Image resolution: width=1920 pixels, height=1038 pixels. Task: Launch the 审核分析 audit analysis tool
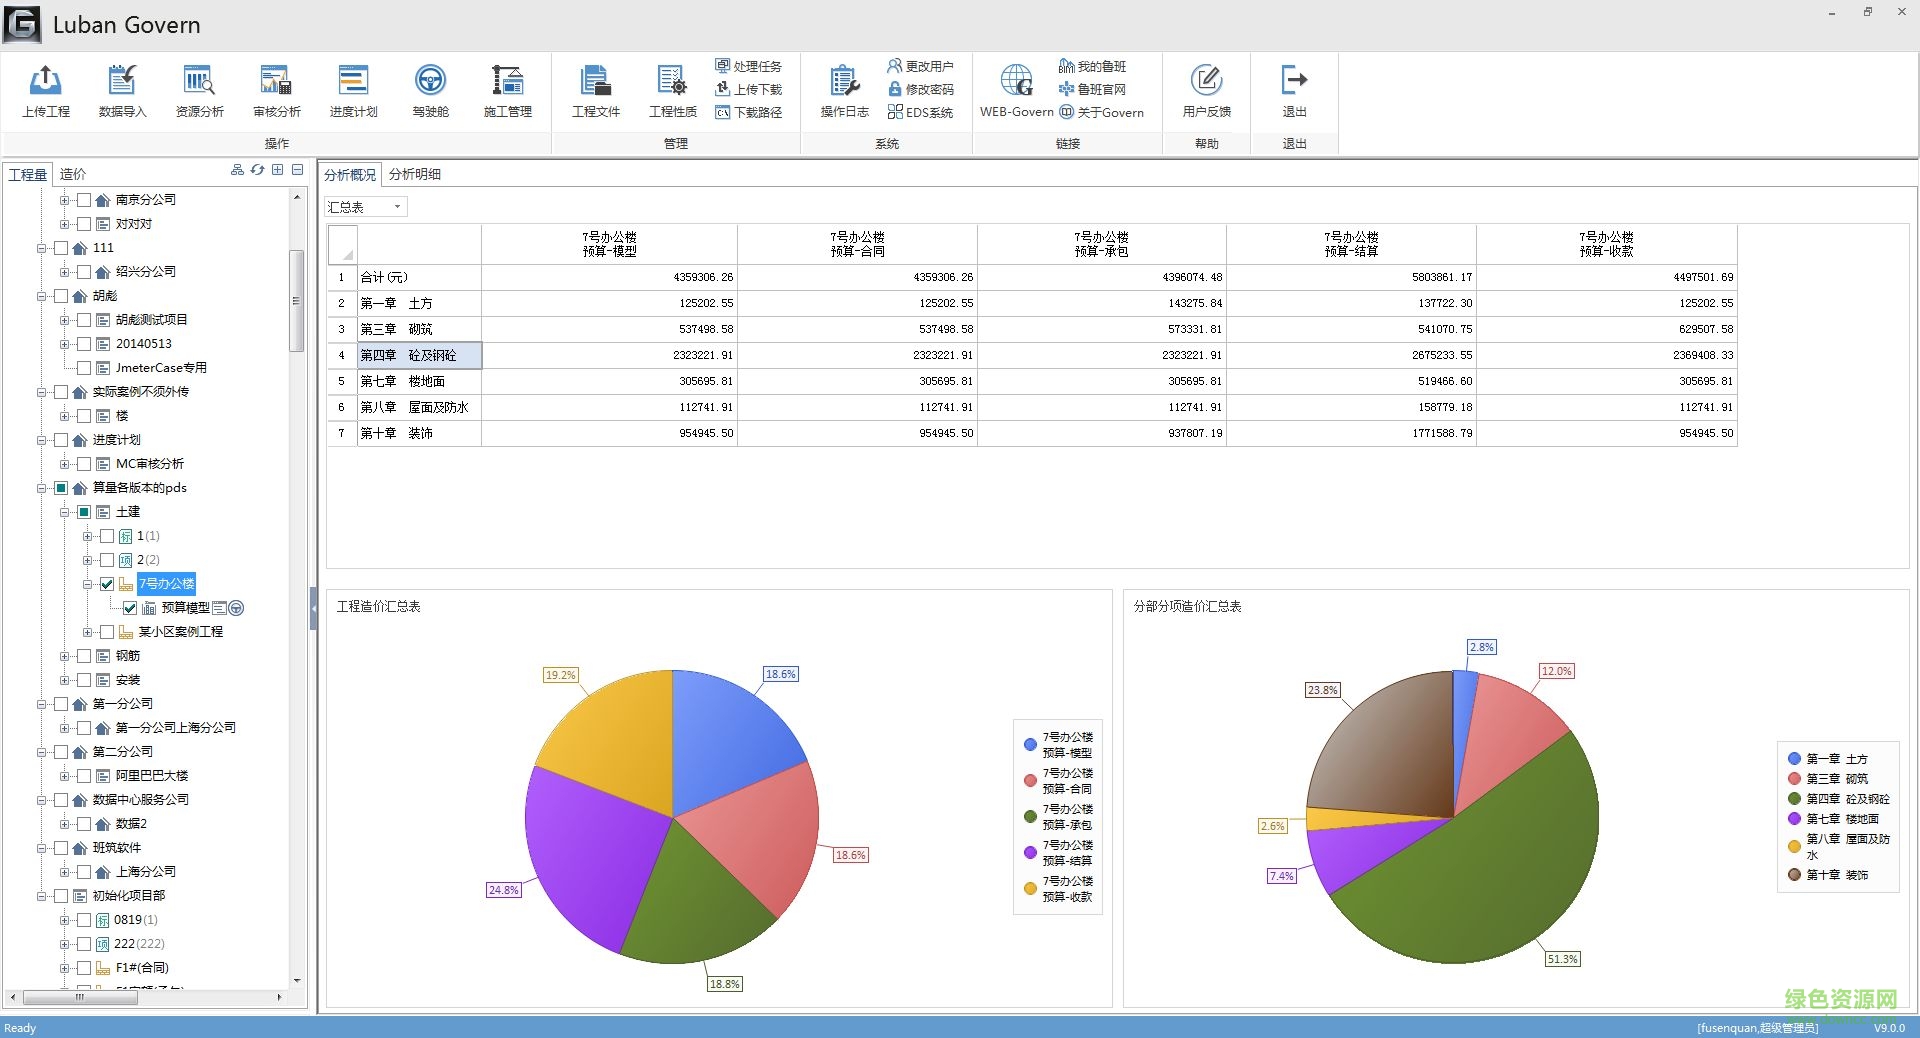click(276, 81)
